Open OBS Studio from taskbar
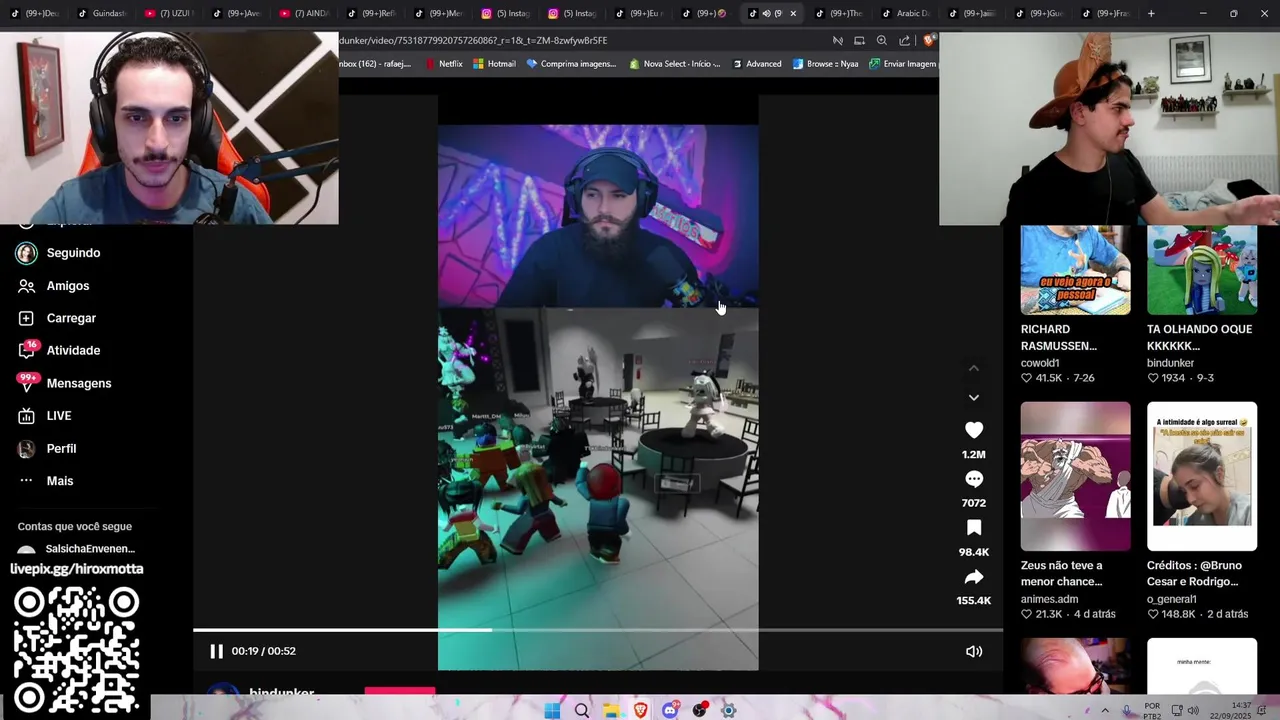1280x720 pixels. 700,710
